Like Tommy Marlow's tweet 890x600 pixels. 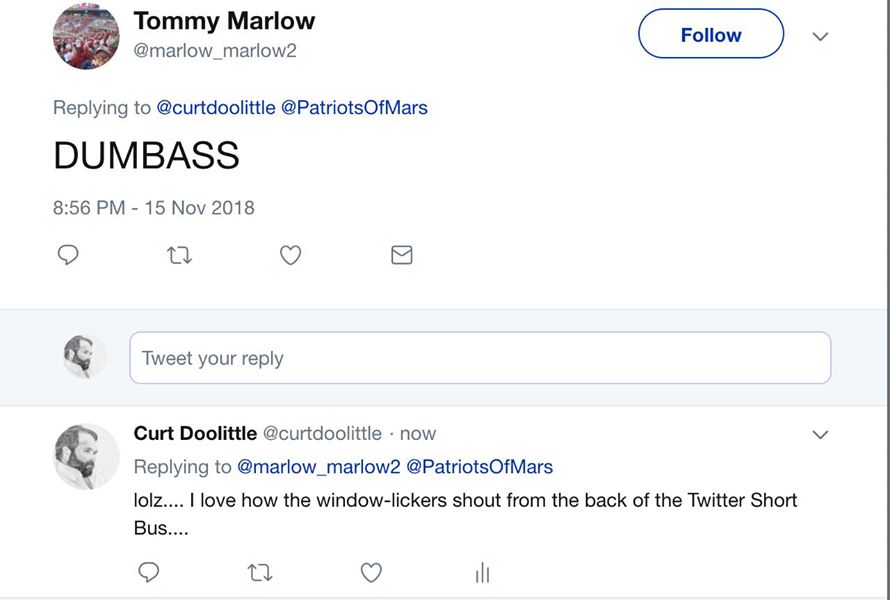point(290,256)
